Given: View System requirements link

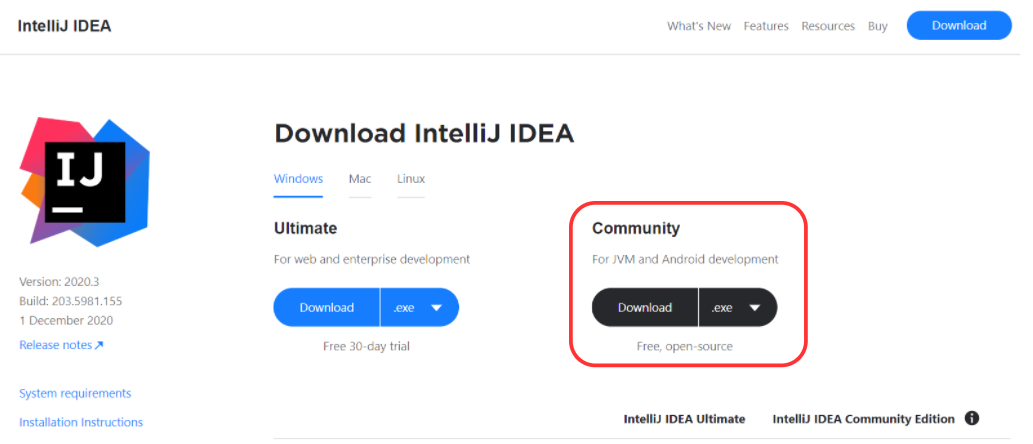Looking at the screenshot, I should [x=75, y=394].
